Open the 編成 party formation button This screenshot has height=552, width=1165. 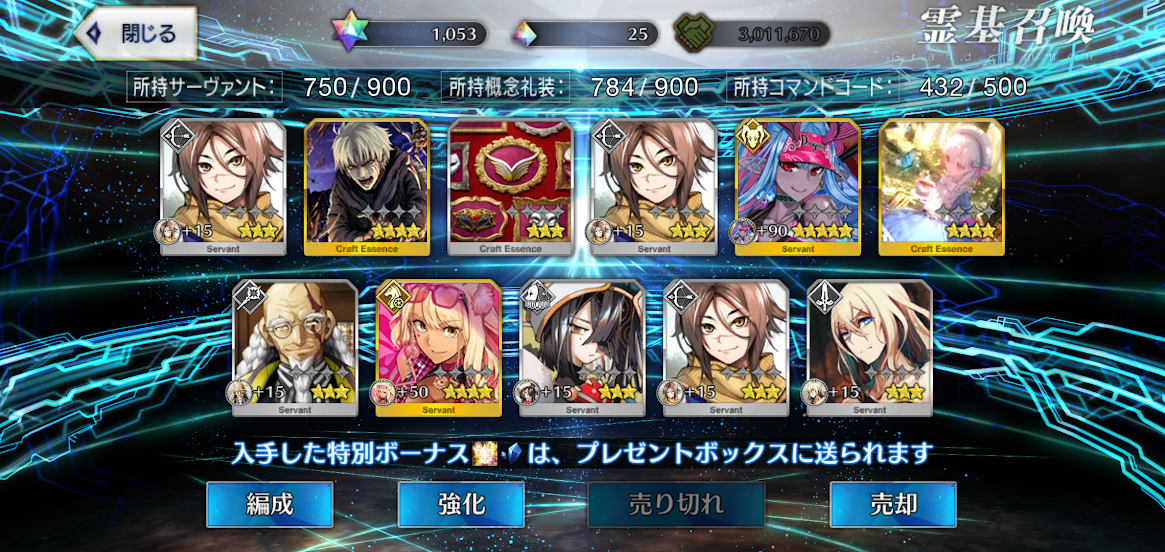(x=270, y=504)
